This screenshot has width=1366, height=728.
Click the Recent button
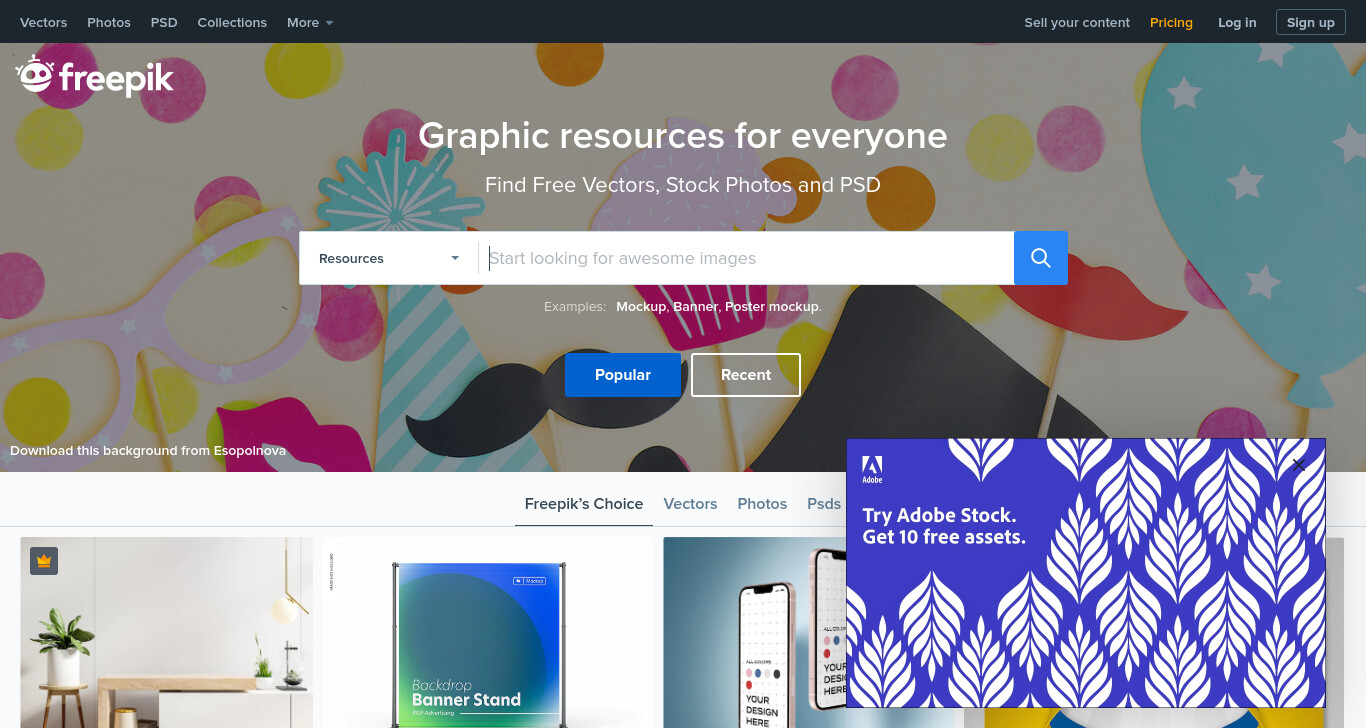[x=746, y=375]
